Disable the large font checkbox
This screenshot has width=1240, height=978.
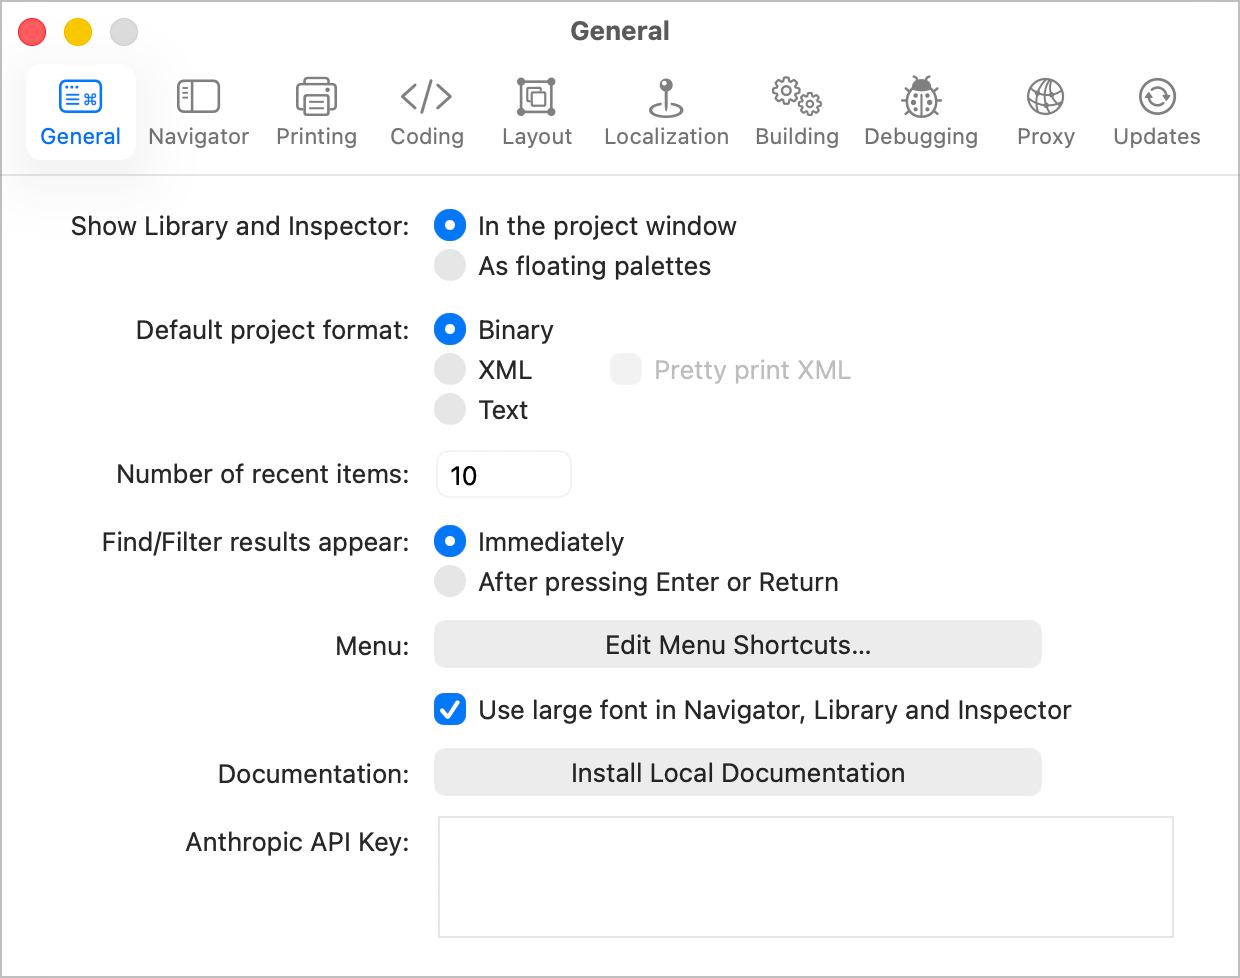pyautogui.click(x=450, y=710)
